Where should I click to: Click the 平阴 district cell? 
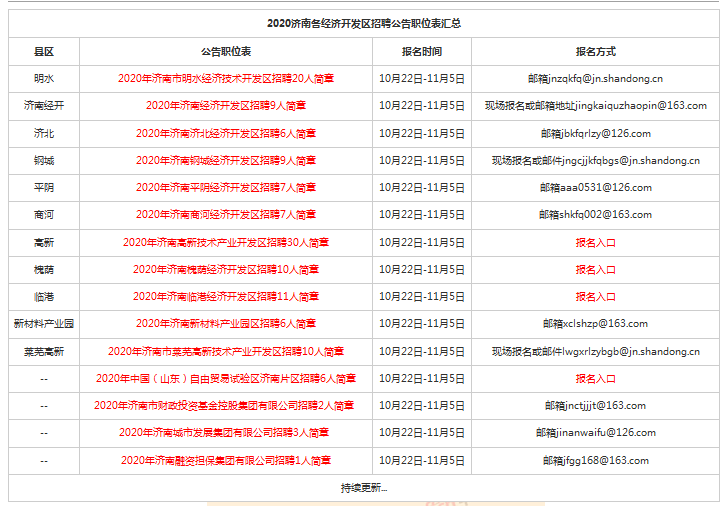click(44, 187)
